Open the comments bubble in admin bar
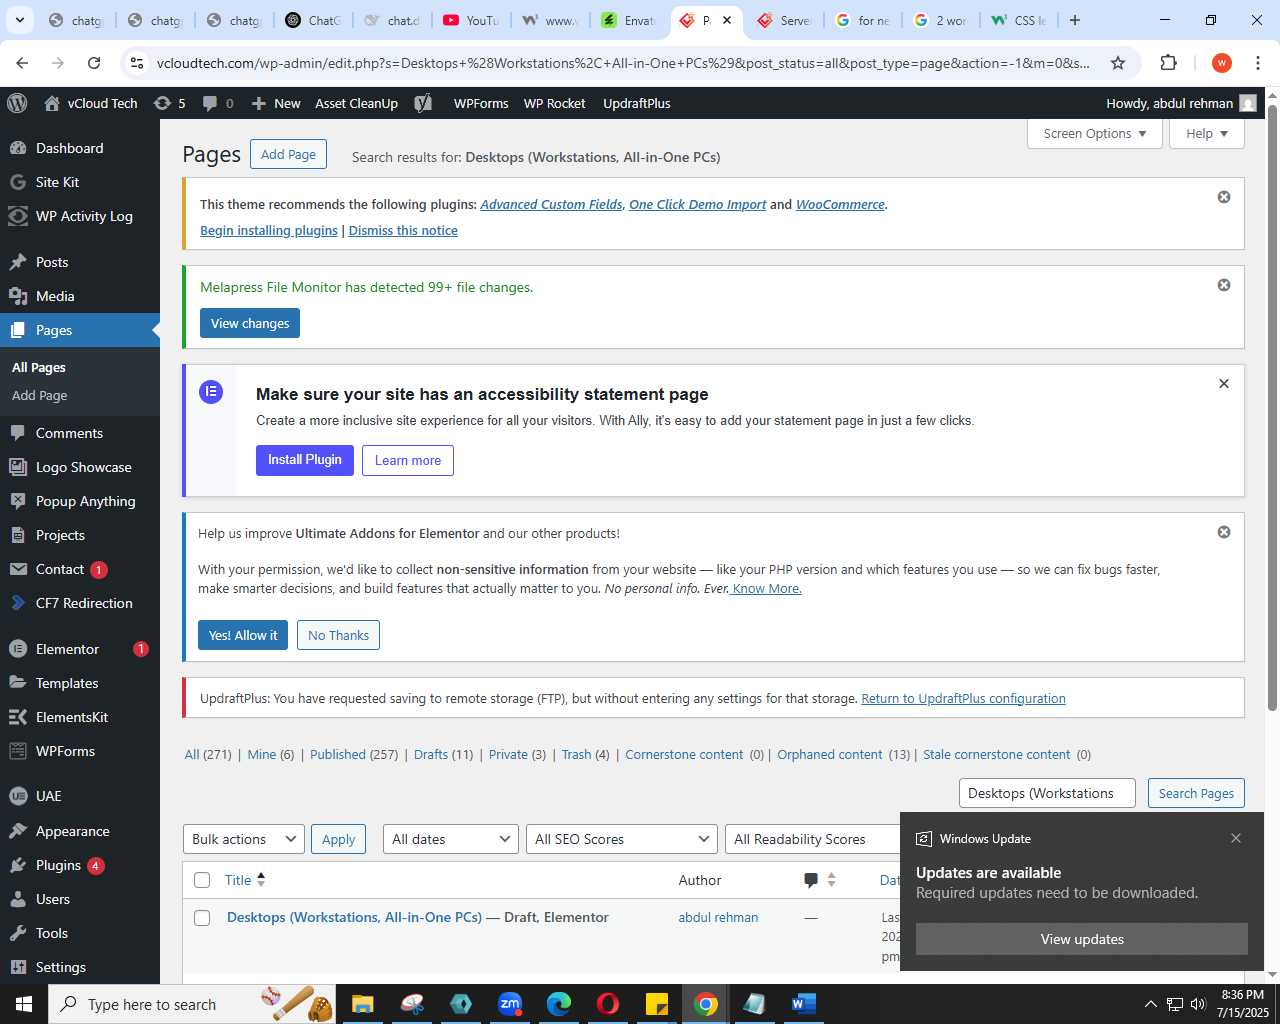1280x1024 pixels. pos(218,103)
